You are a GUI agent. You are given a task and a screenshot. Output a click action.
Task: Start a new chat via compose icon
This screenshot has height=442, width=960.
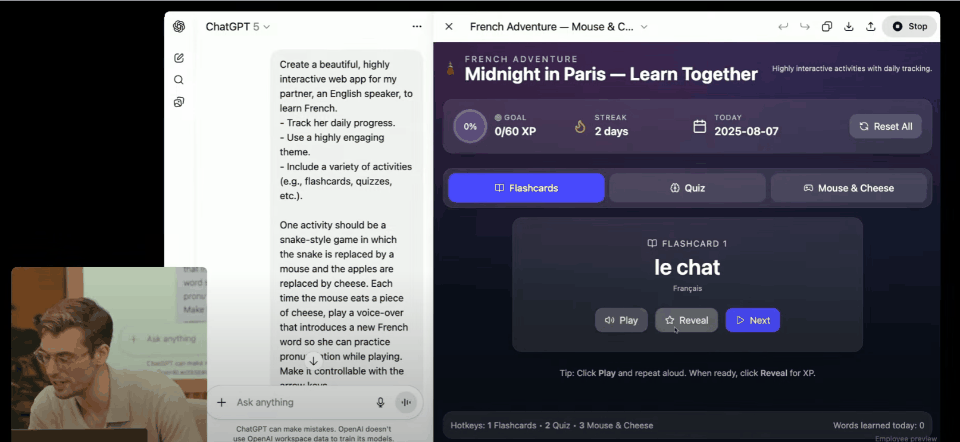point(179,58)
